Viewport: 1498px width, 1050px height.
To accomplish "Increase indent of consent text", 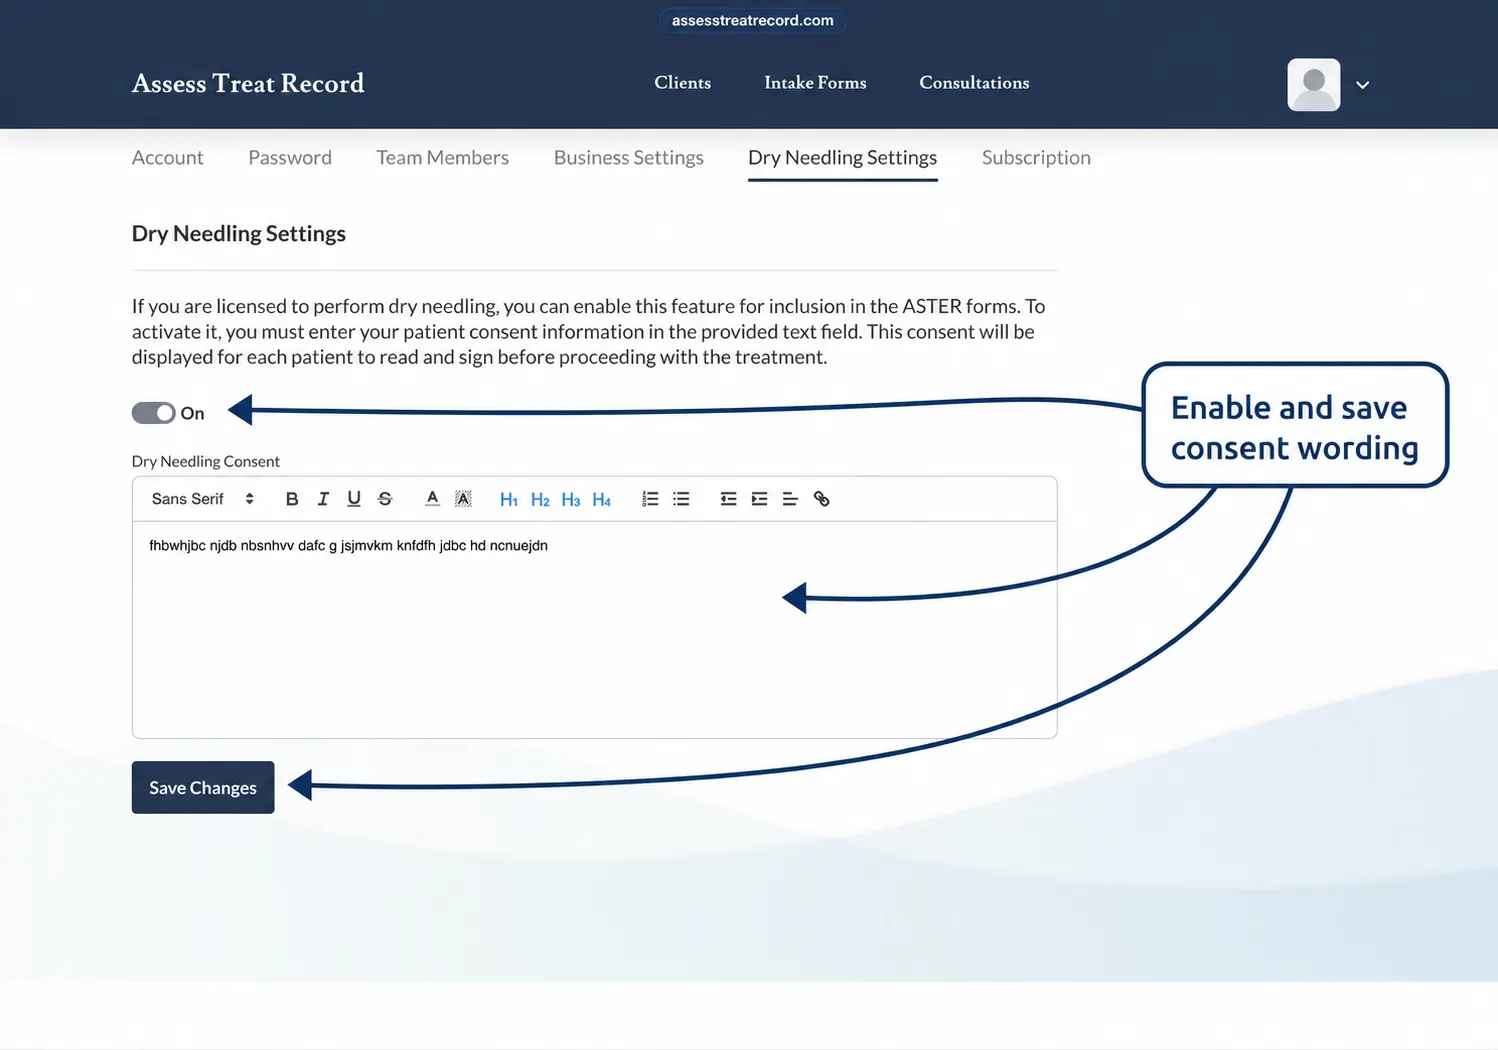I will pyautogui.click(x=759, y=499).
